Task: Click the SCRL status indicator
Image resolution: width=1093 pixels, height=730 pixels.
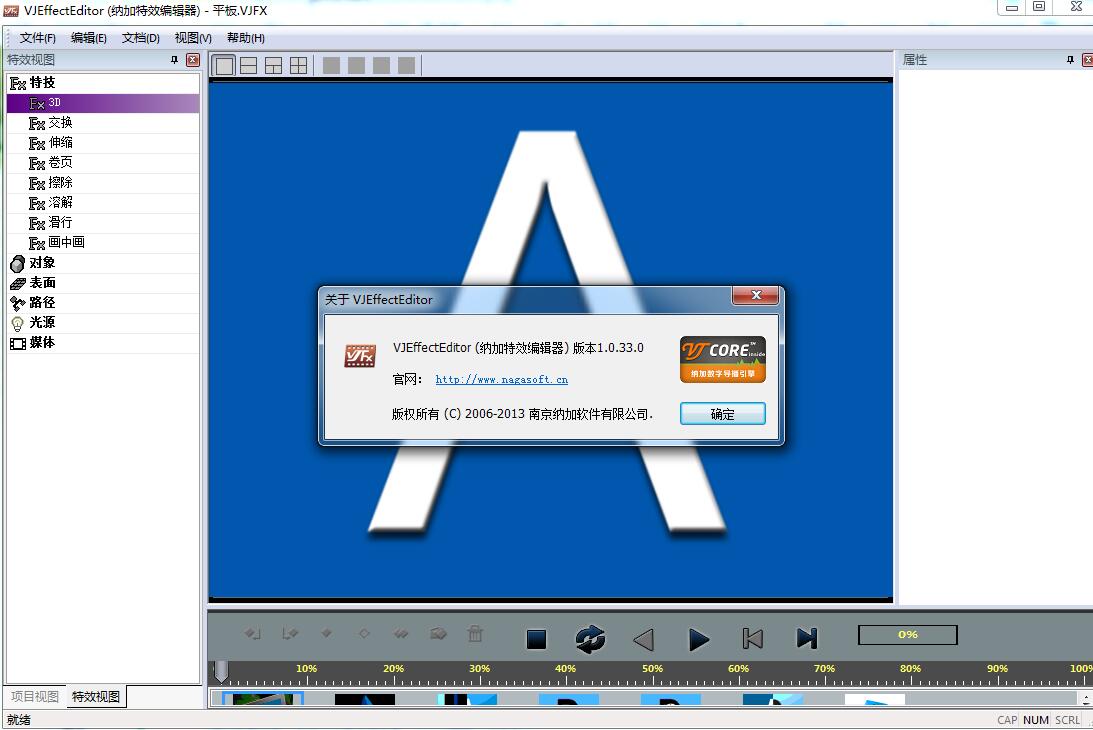Action: point(1067,720)
